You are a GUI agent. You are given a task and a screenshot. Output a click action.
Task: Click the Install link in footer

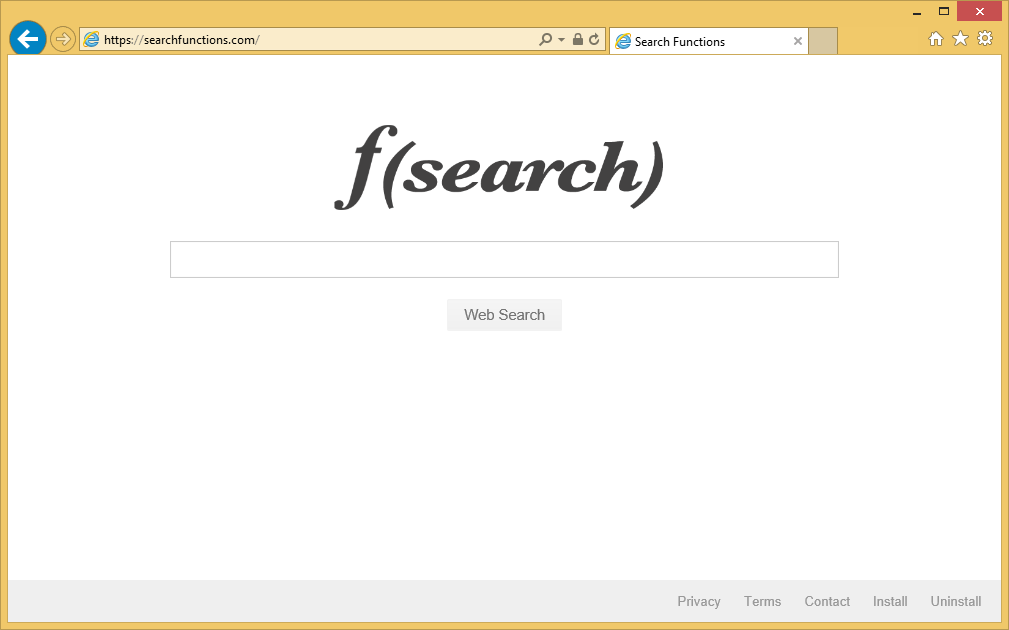[890, 601]
